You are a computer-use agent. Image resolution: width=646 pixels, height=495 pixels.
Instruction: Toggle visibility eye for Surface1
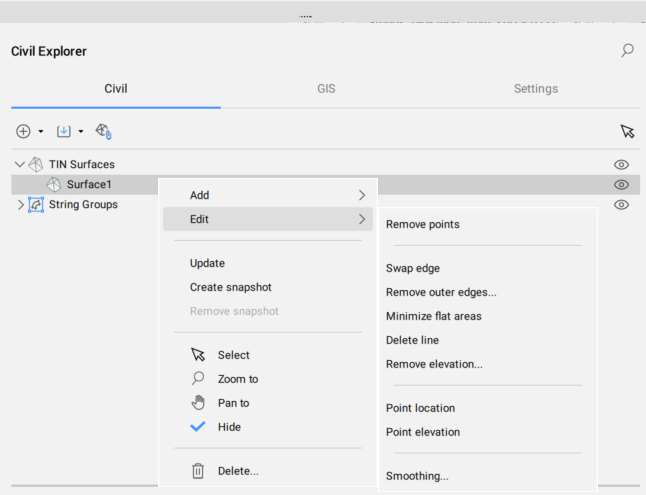click(621, 184)
